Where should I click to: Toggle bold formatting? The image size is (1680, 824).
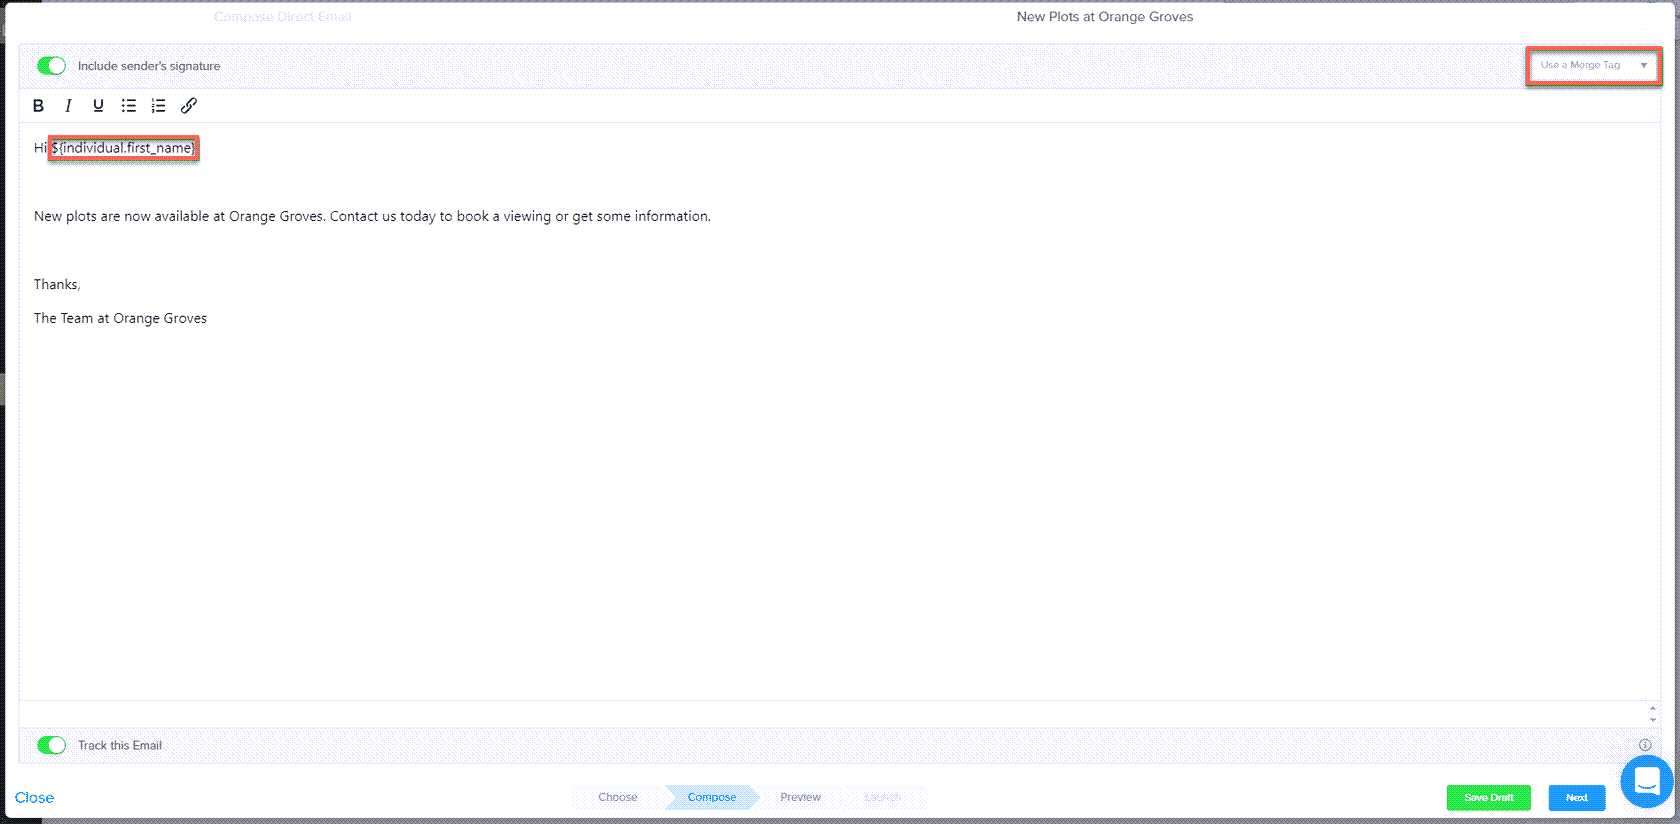[x=38, y=106]
